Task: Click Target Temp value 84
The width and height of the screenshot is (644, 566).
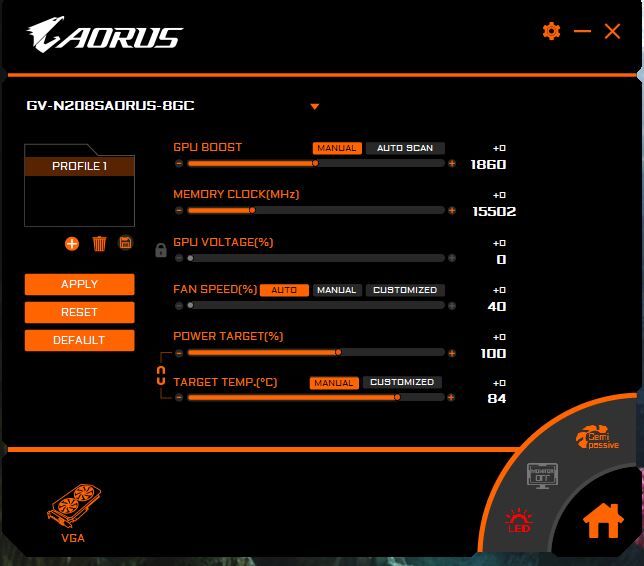Action: click(x=497, y=398)
